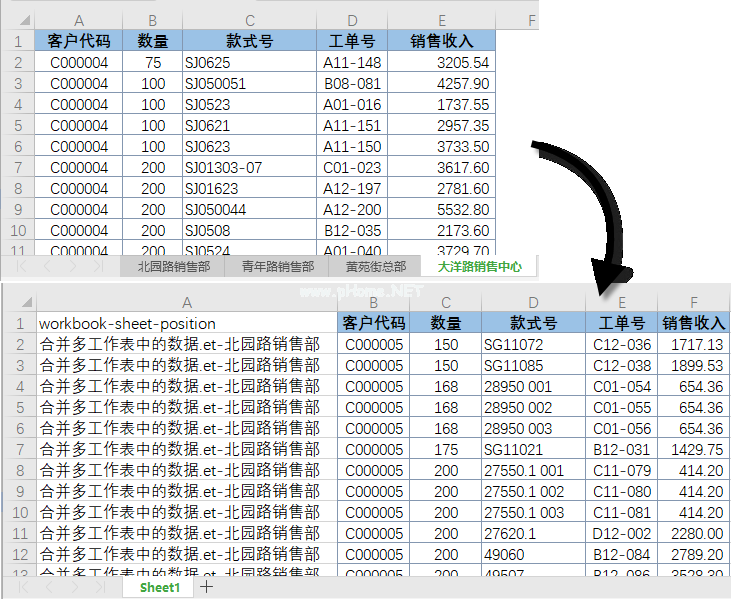Select column A header in lower sheet
Viewport: 733px width, 599px height.
pyautogui.click(x=186, y=302)
